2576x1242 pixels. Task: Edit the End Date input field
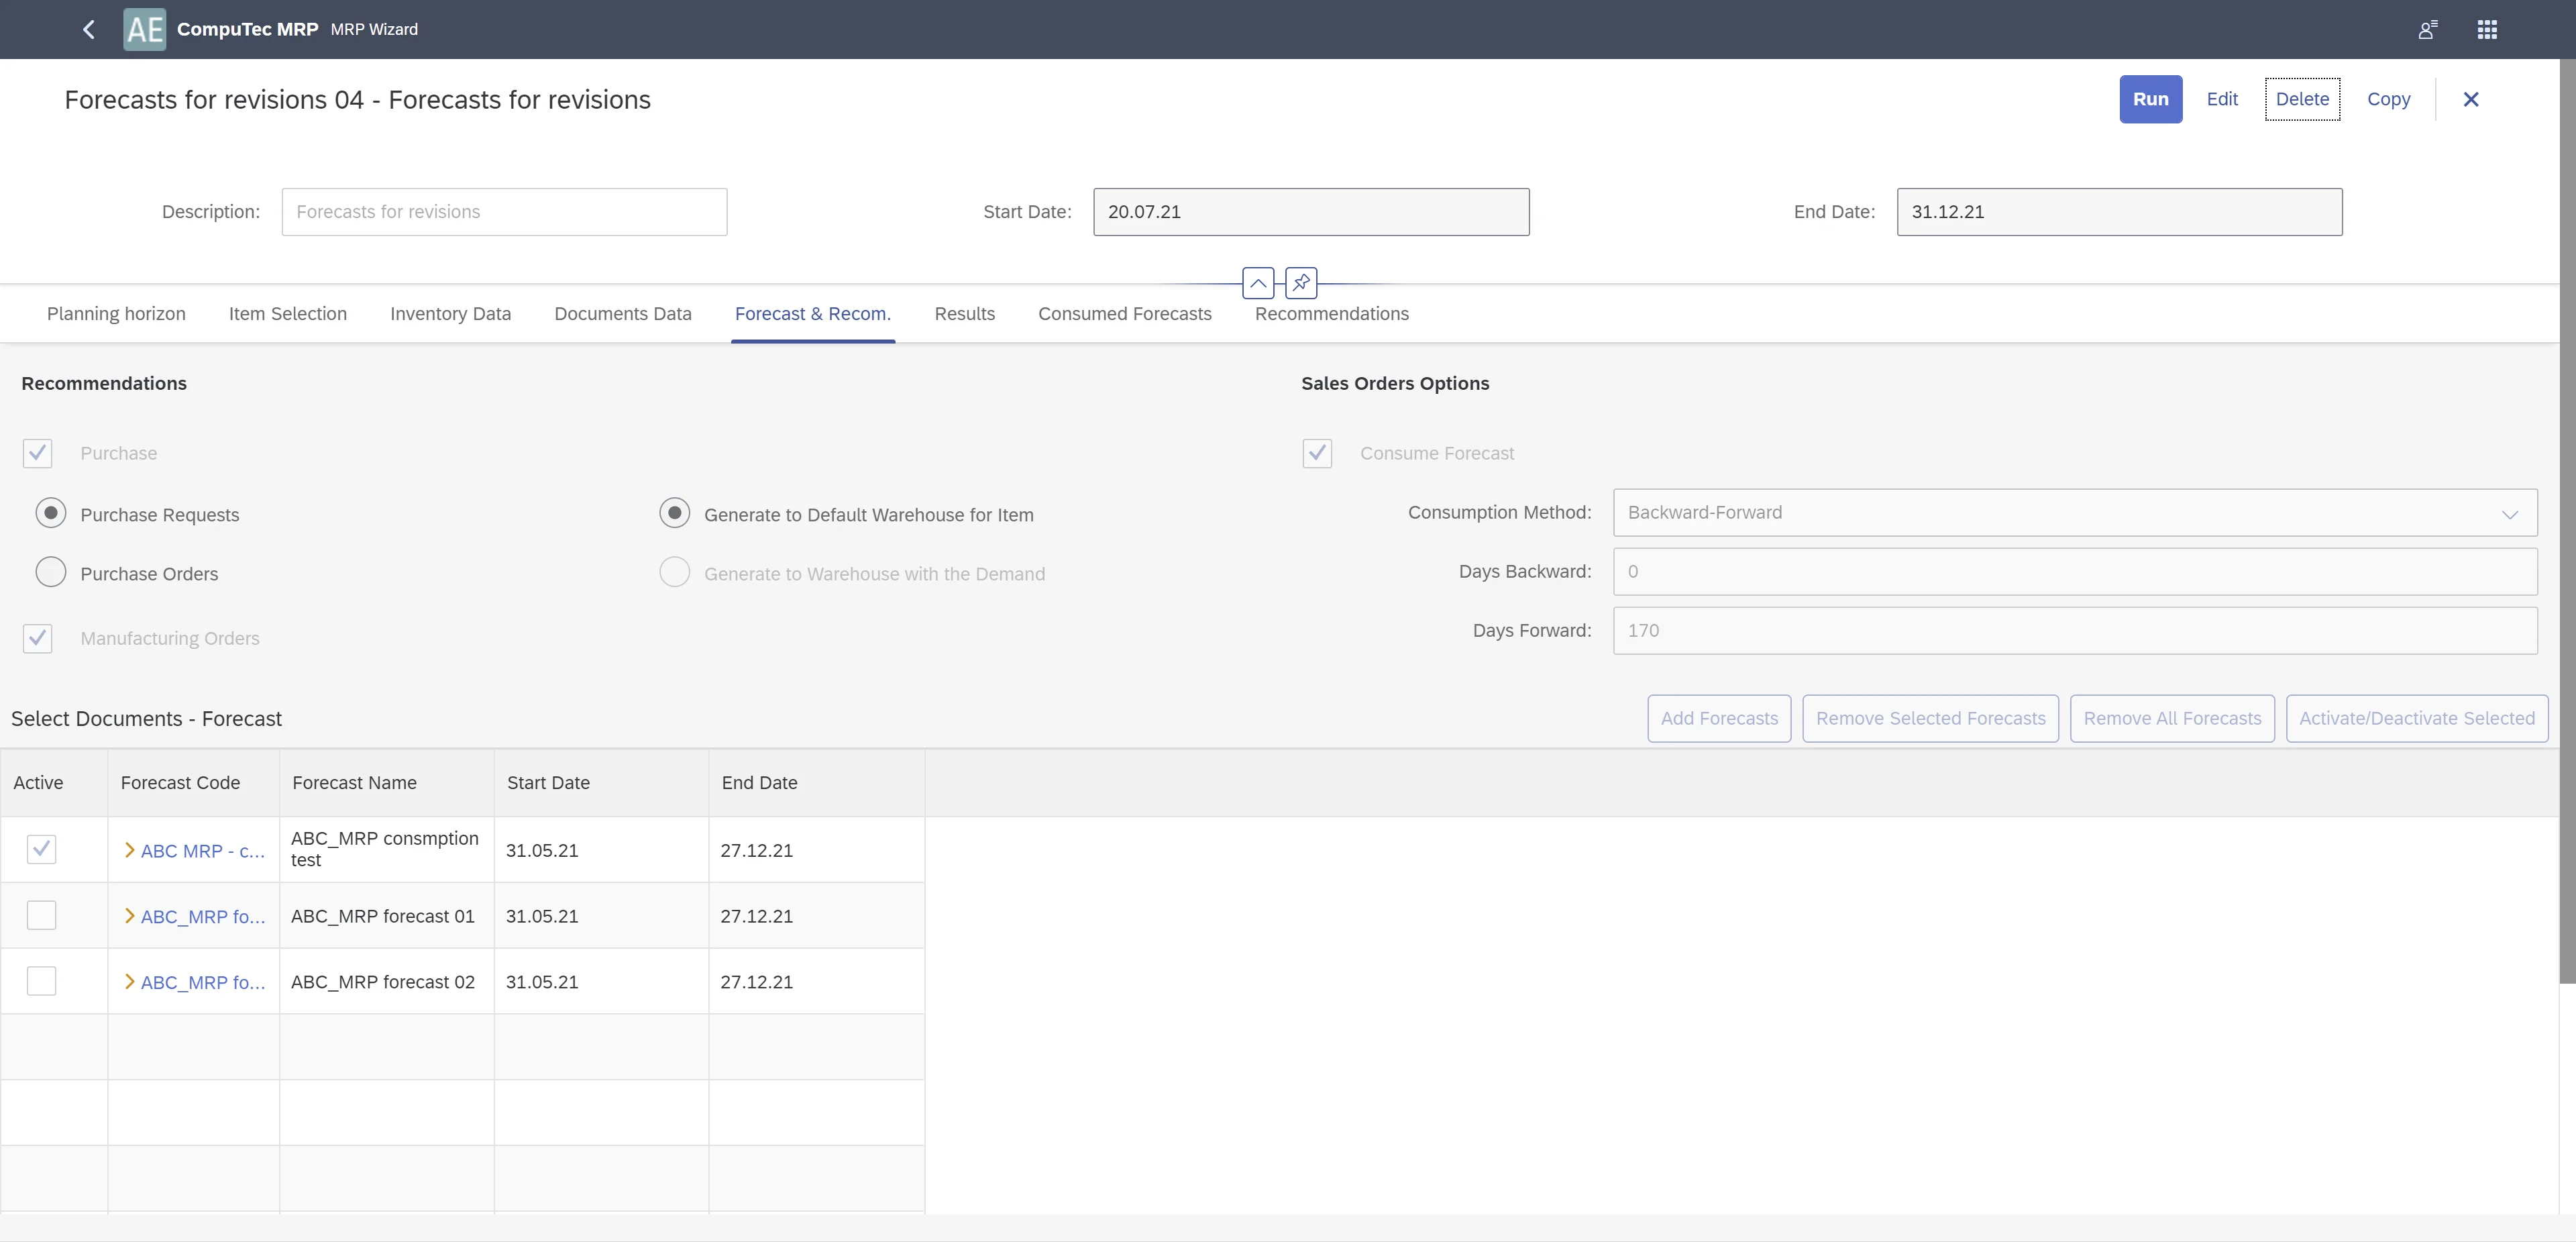pos(2119,210)
